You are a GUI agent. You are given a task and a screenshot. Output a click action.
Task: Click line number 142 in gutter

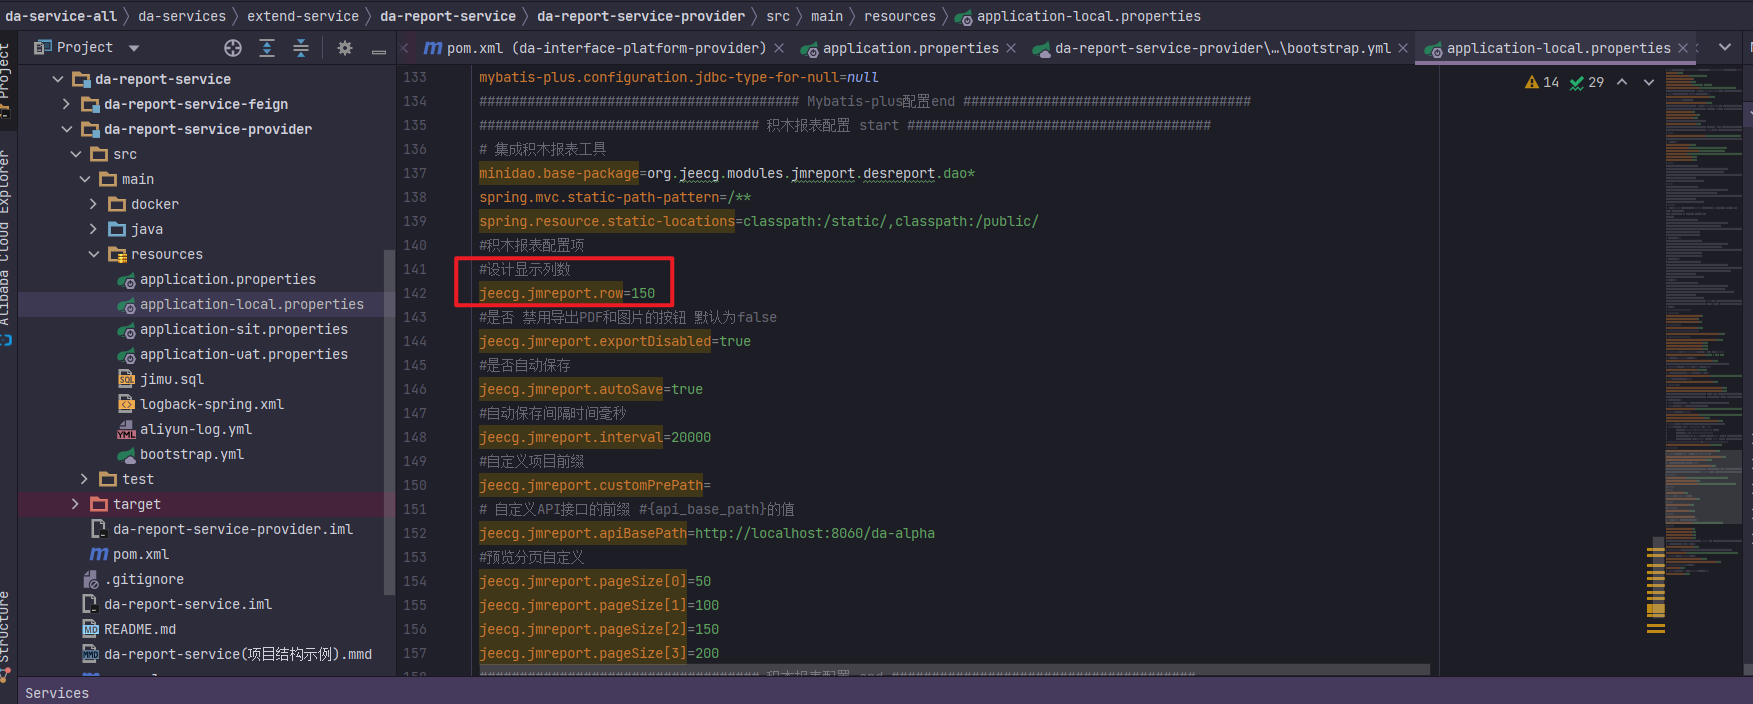point(414,293)
